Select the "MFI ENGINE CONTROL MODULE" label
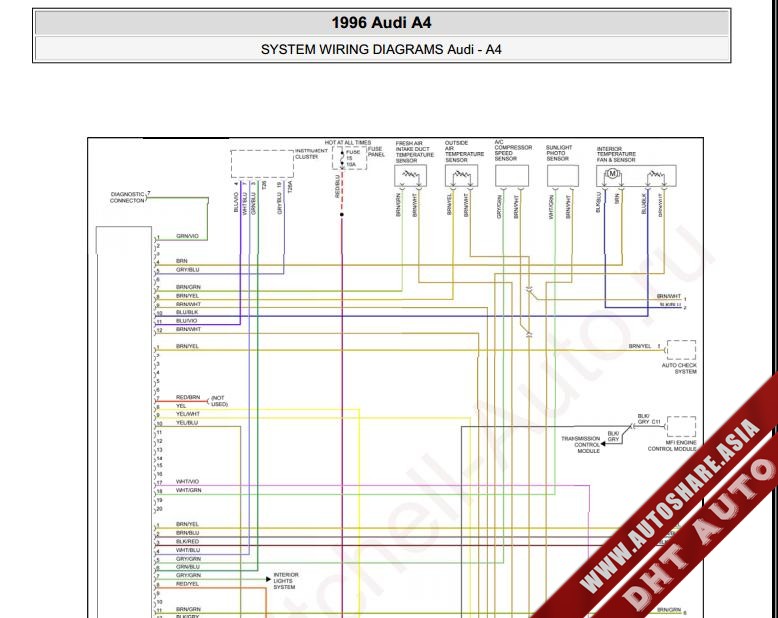 672,445
